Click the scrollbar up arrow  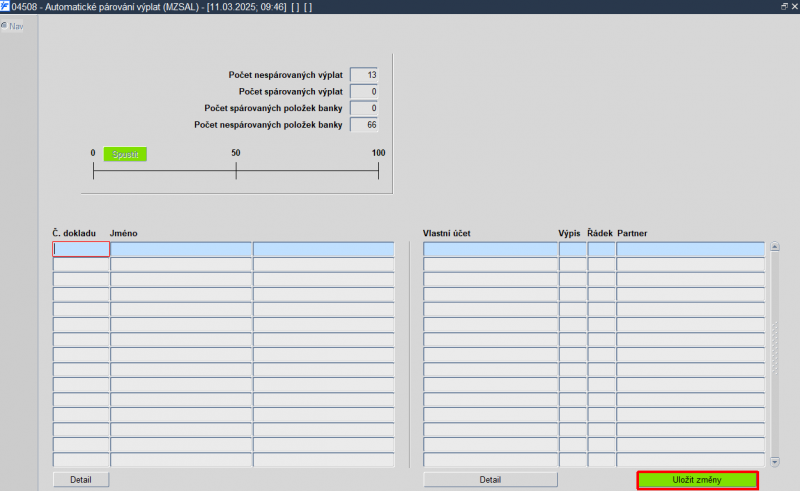pyautogui.click(x=774, y=247)
